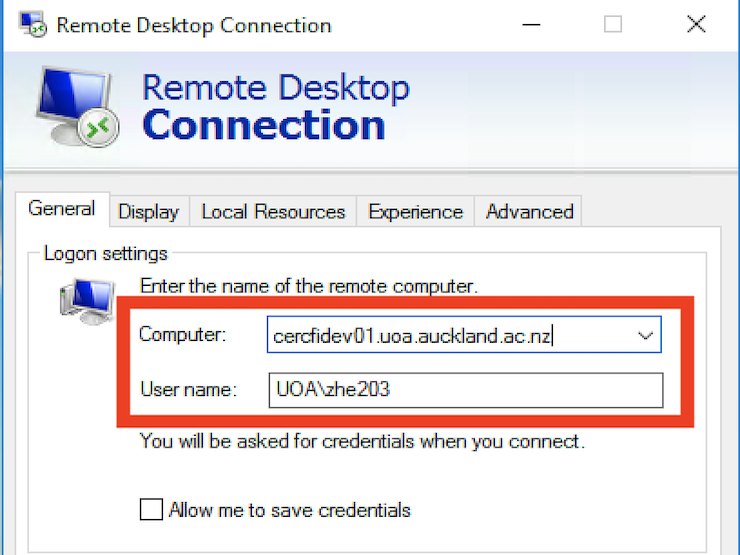Image resolution: width=740 pixels, height=555 pixels.
Task: Maximize the Remote Desktop Connection window
Action: coord(613,25)
